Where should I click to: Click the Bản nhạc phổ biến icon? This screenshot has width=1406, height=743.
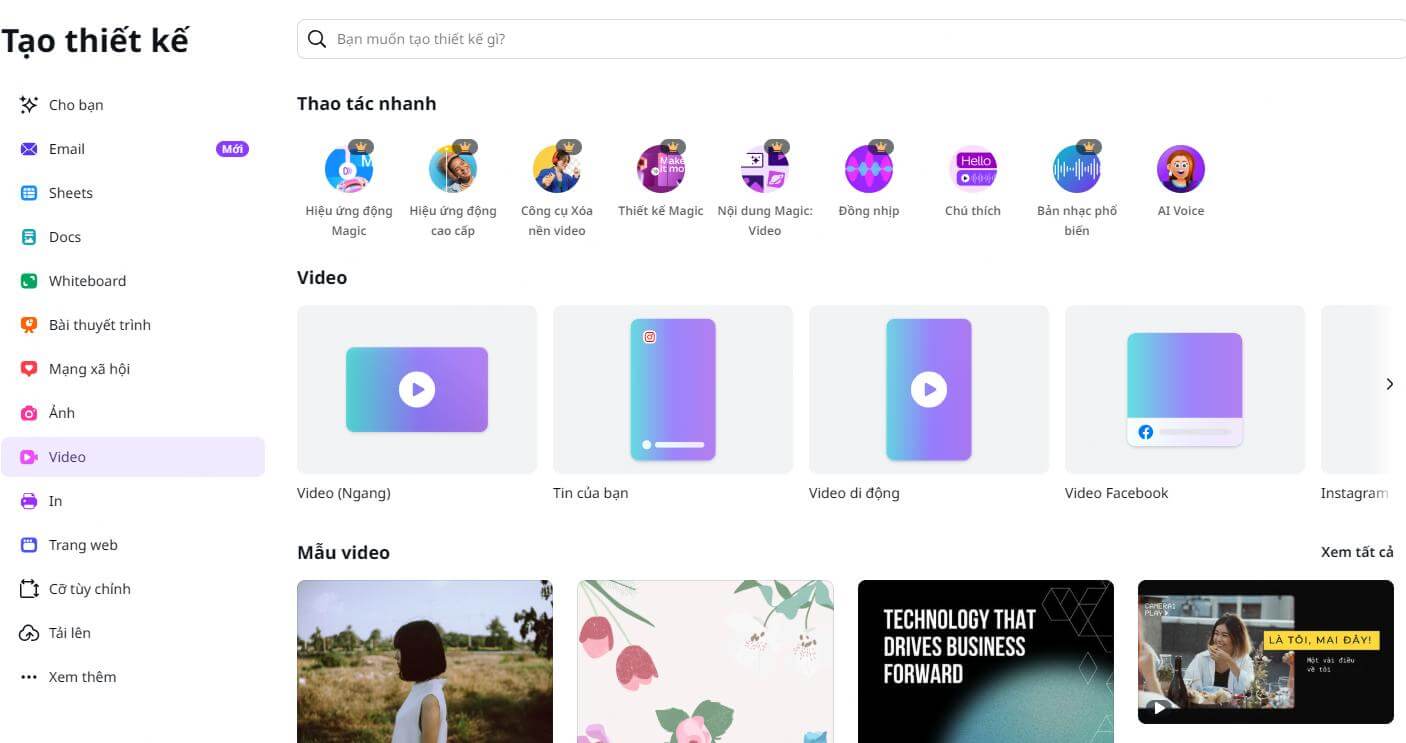click(1077, 169)
